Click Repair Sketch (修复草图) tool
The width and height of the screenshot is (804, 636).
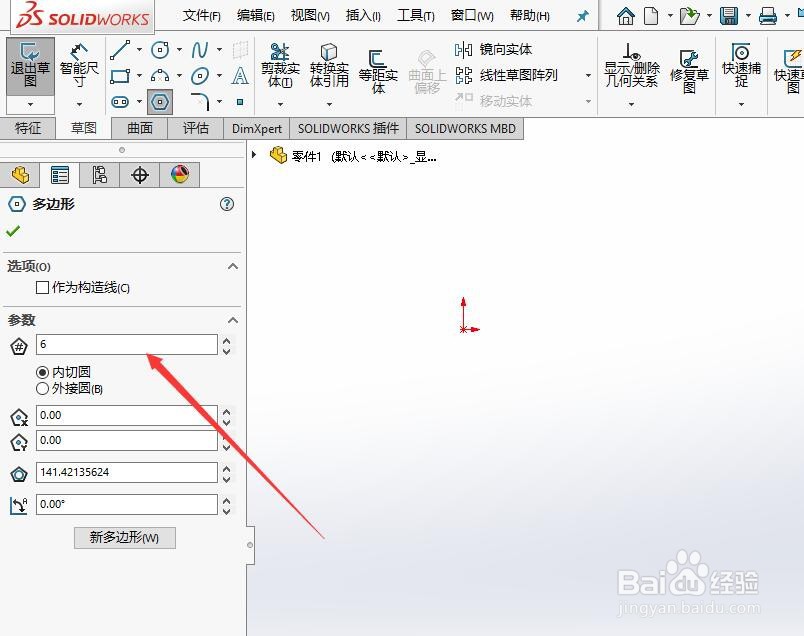coord(689,72)
